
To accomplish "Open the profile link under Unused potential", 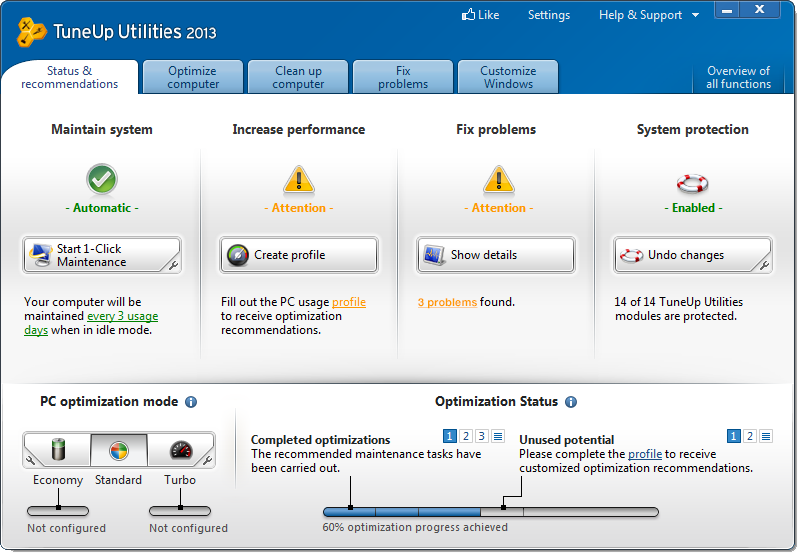I will coord(645,454).
